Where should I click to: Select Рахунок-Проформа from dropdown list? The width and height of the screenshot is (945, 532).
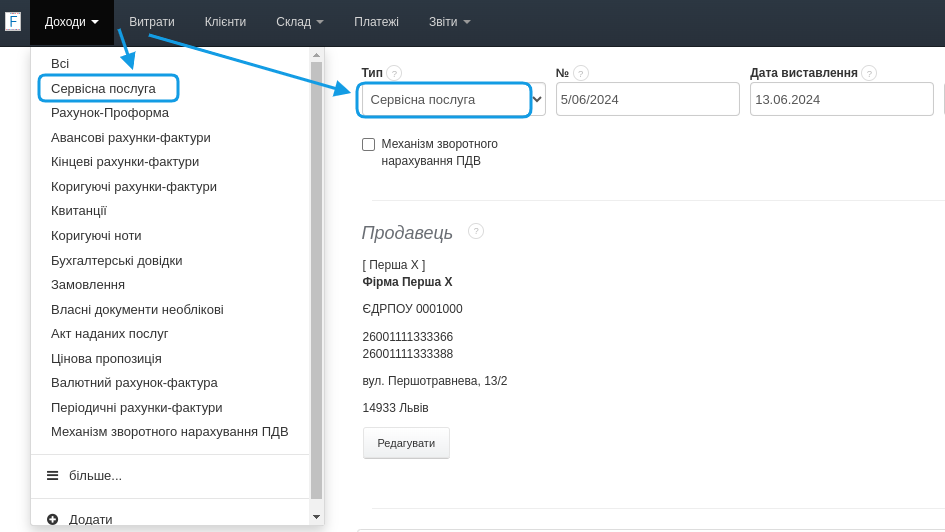[x=110, y=112]
